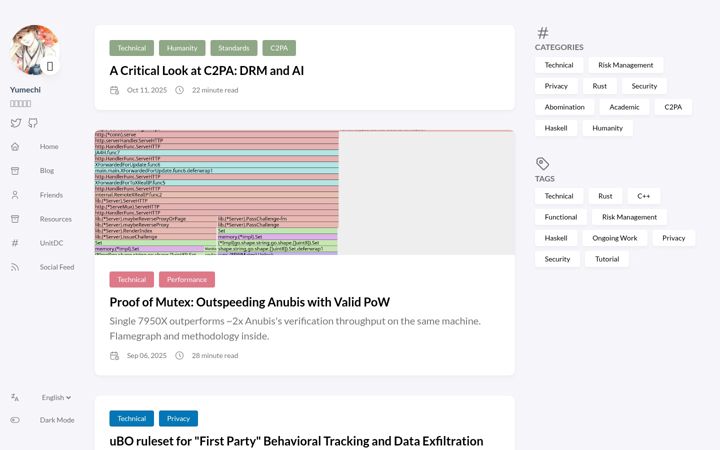Select Privacy under Categories
Screen dimensions: 720x450
pos(556,86)
